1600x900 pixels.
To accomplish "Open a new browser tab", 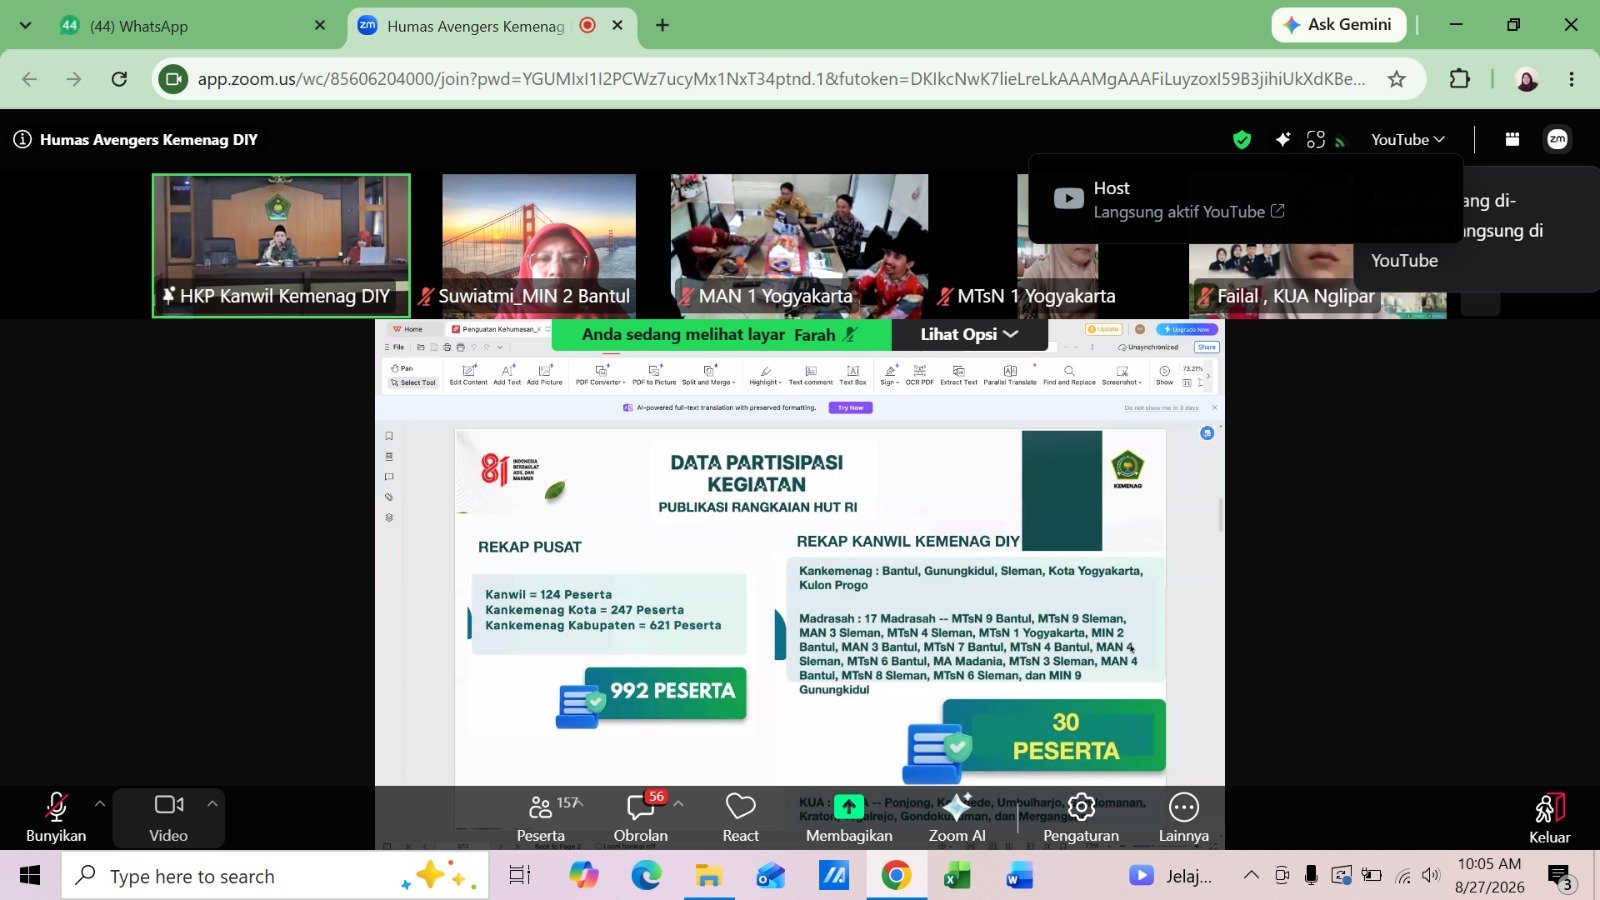I will (662, 26).
